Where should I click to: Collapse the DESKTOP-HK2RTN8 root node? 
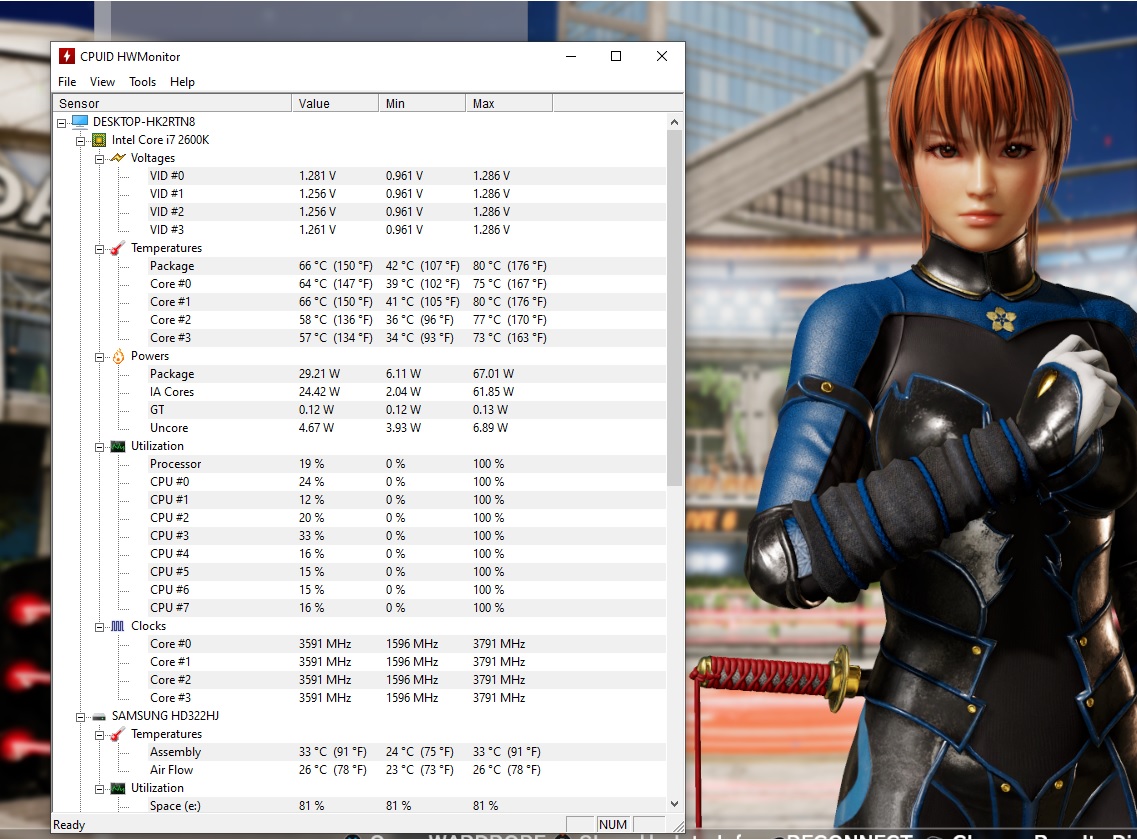(62, 123)
